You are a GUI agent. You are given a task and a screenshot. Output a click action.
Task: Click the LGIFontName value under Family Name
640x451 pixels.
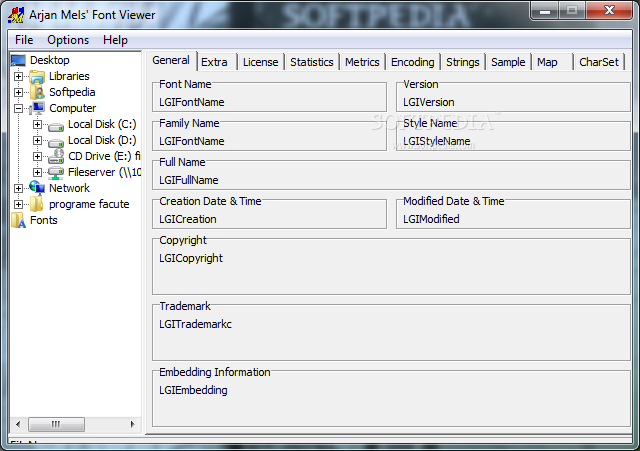pos(192,141)
